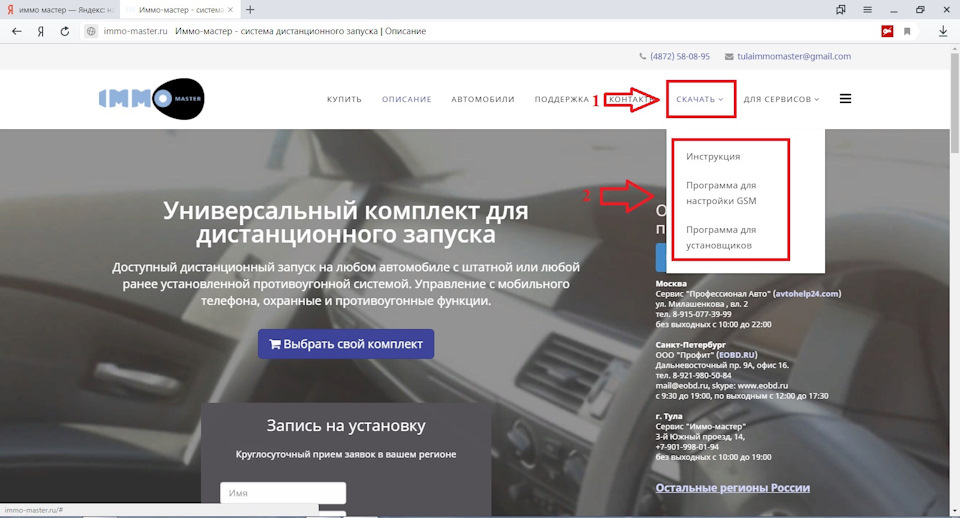Click the 'Москва' city label
The image size is (960, 518).
(x=671, y=283)
